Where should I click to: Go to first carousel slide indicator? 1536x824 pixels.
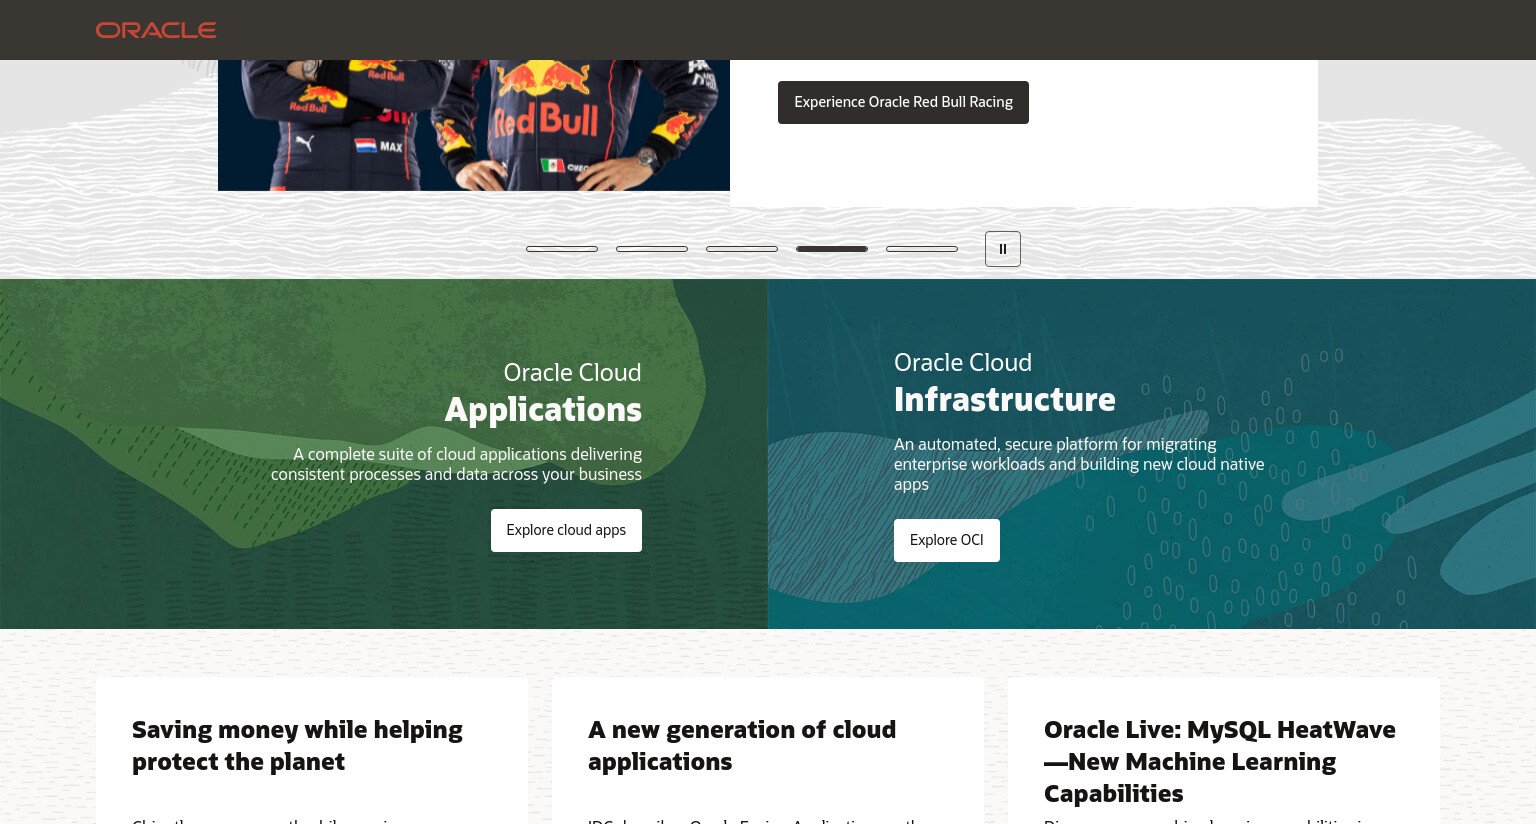(562, 249)
